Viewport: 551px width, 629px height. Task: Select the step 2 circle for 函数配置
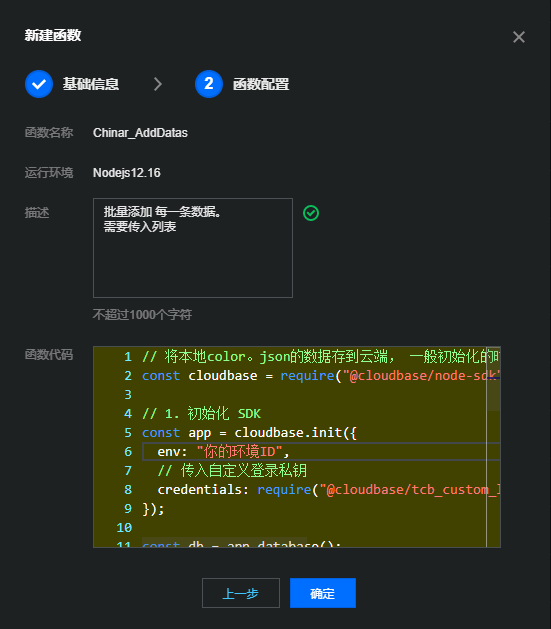[209, 84]
